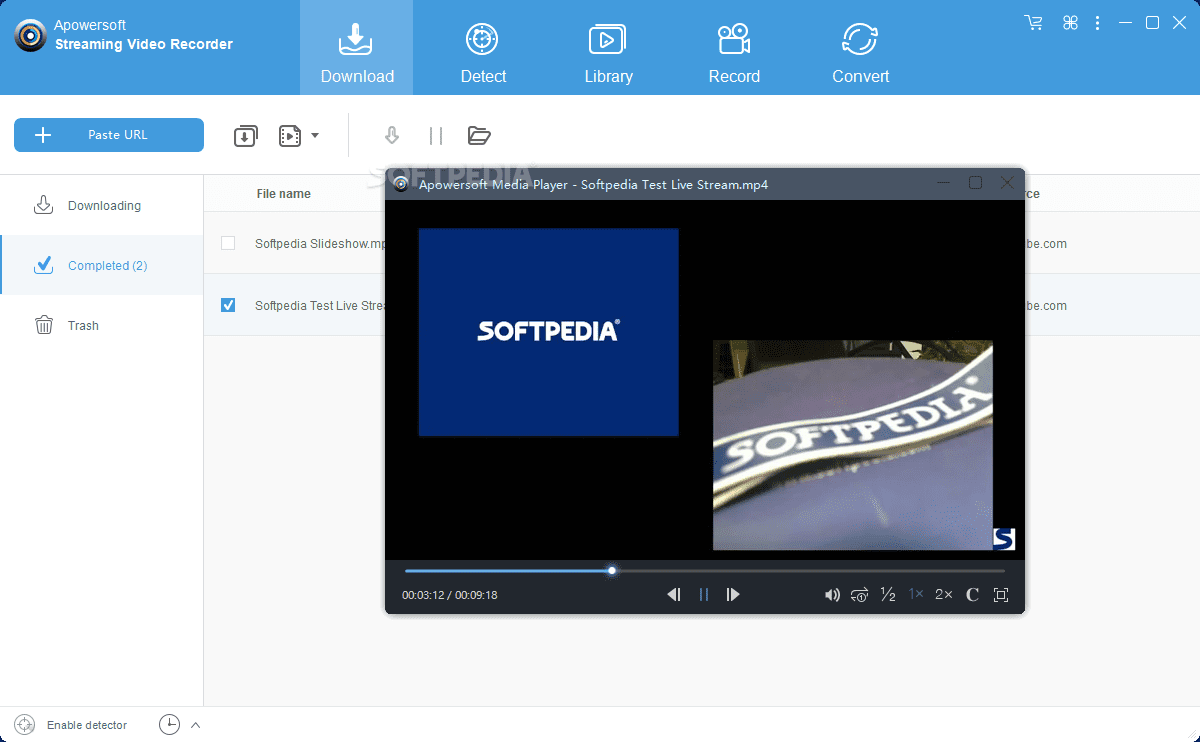
Task: Click the schedule clock icon
Action: coord(169,724)
